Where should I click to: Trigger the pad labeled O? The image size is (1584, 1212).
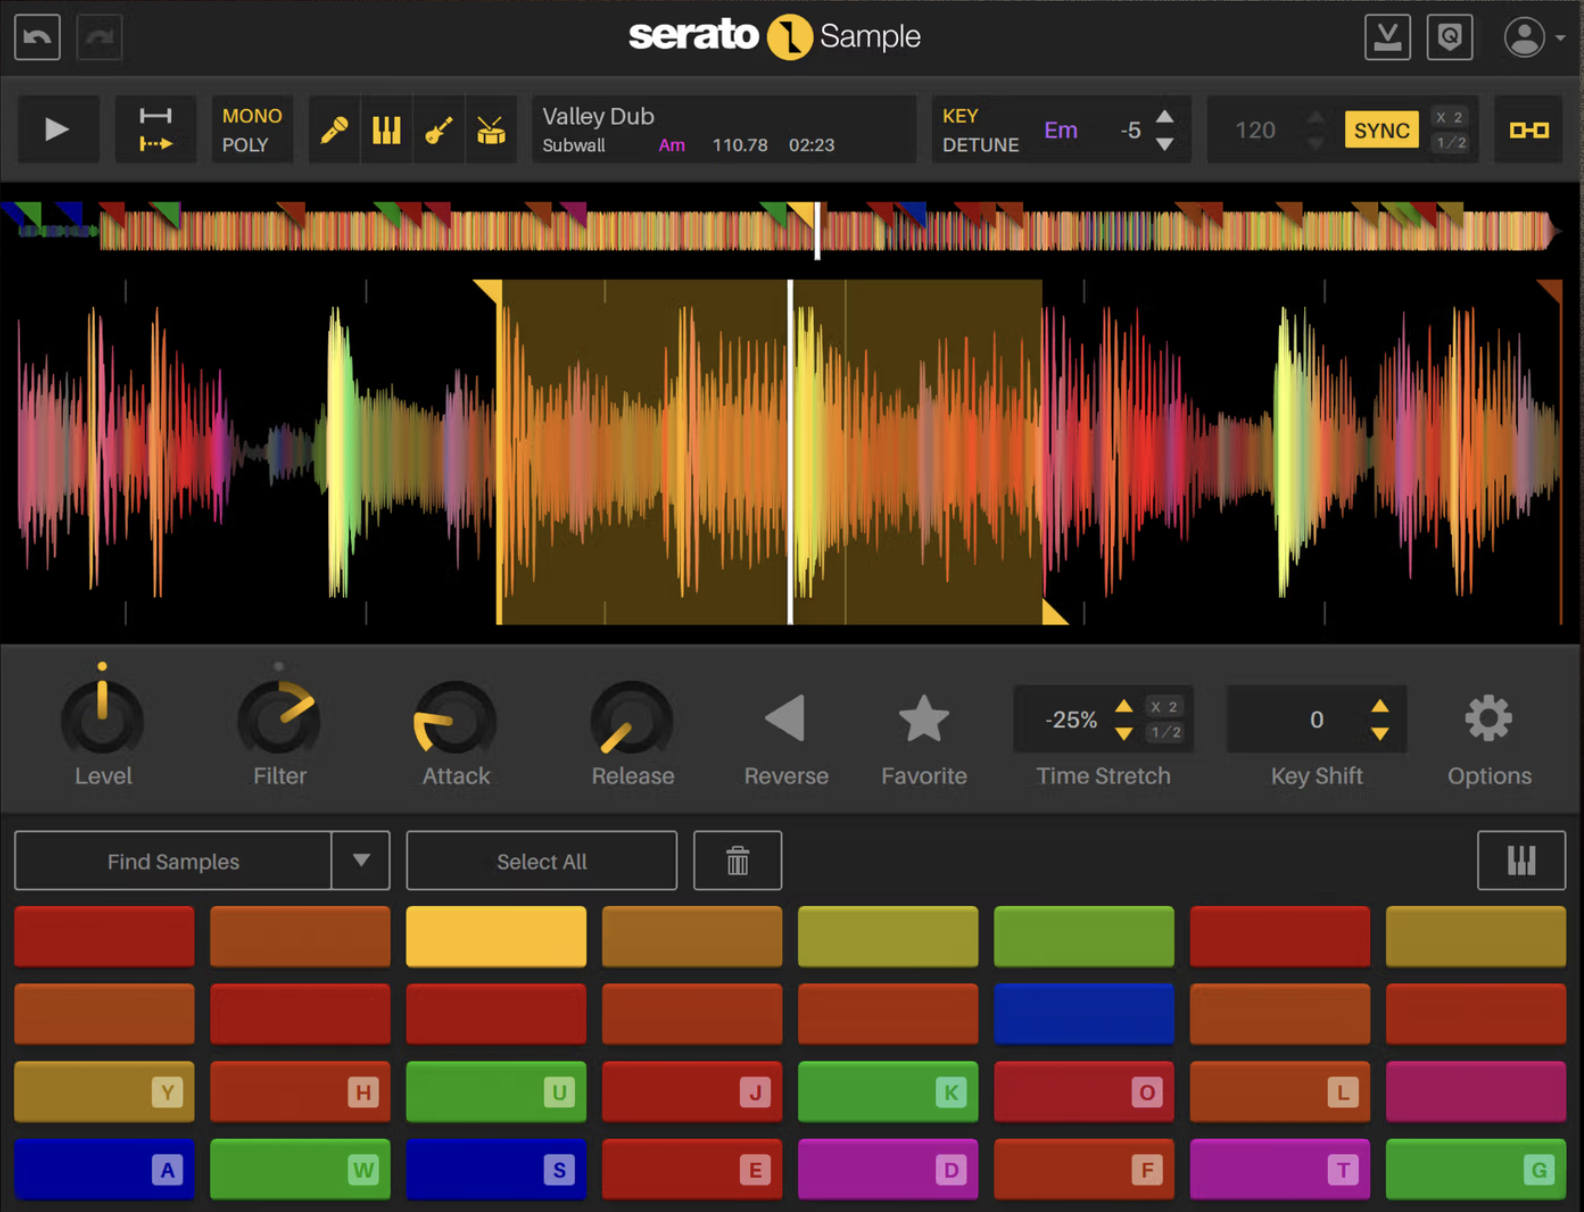pyautogui.click(x=1084, y=1092)
